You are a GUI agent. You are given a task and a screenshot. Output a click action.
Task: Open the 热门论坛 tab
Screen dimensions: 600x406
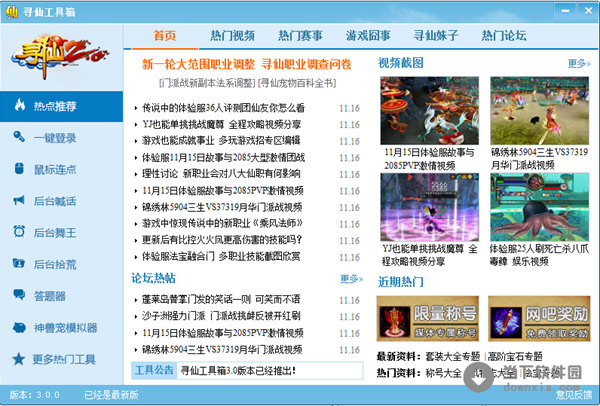(x=504, y=36)
